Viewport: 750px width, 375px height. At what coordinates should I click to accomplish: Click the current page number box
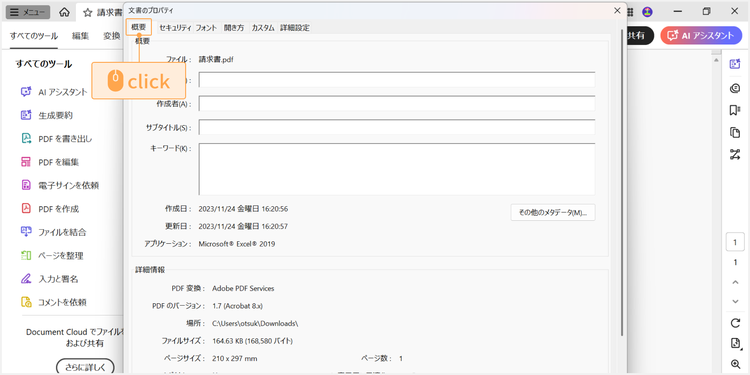point(735,243)
